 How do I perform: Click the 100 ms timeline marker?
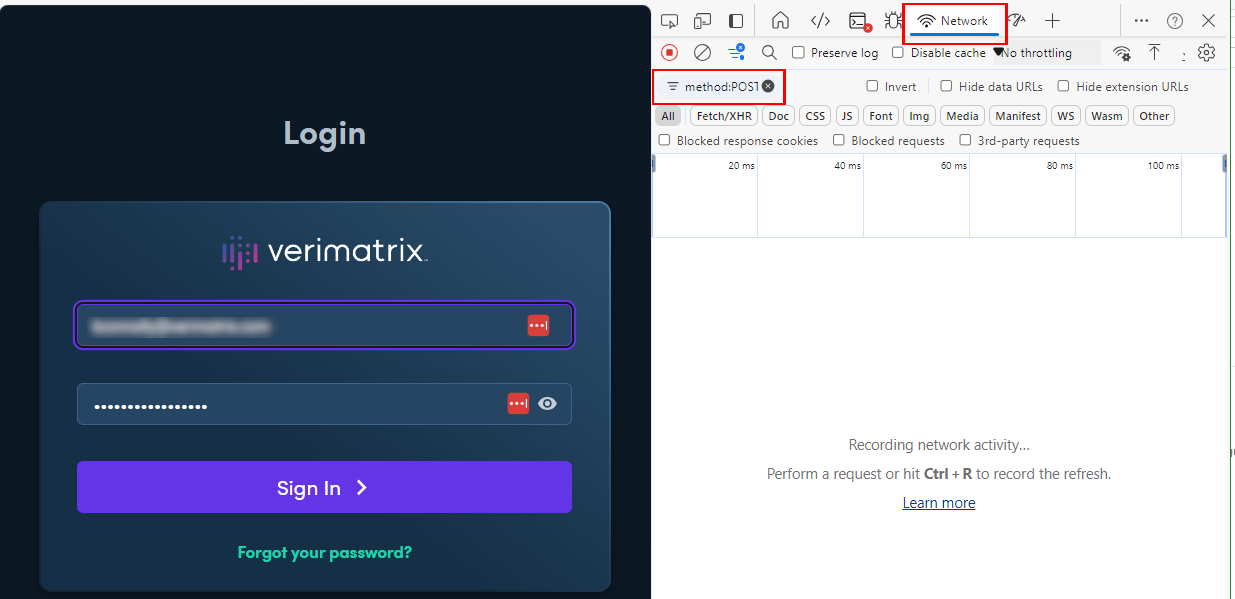coord(1163,166)
